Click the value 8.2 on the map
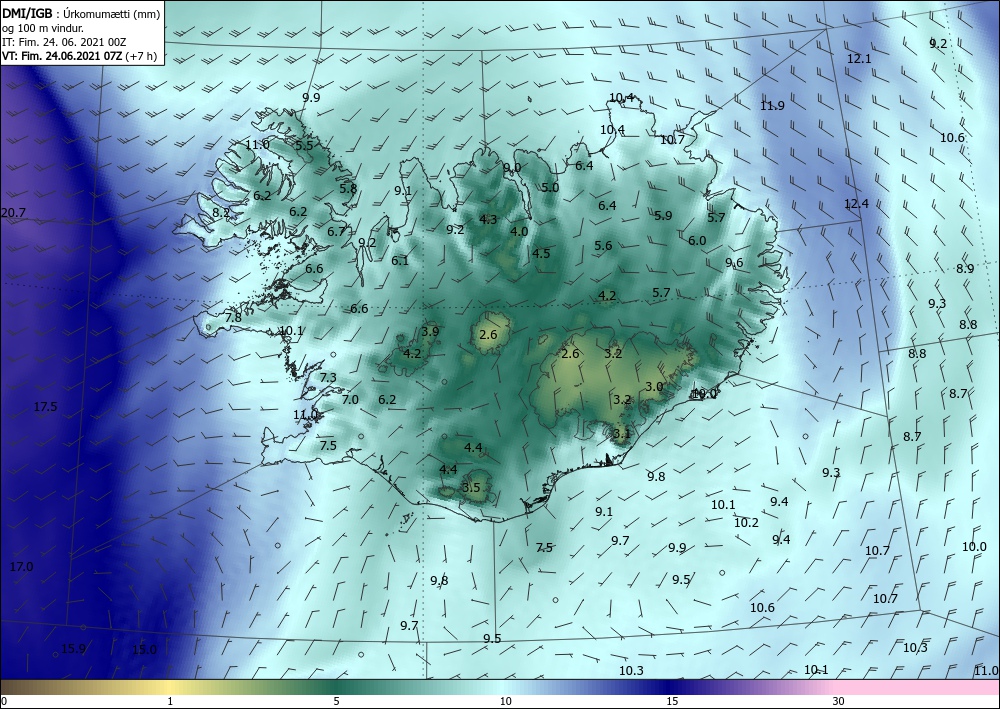The width and height of the screenshot is (1000, 709). [221, 213]
